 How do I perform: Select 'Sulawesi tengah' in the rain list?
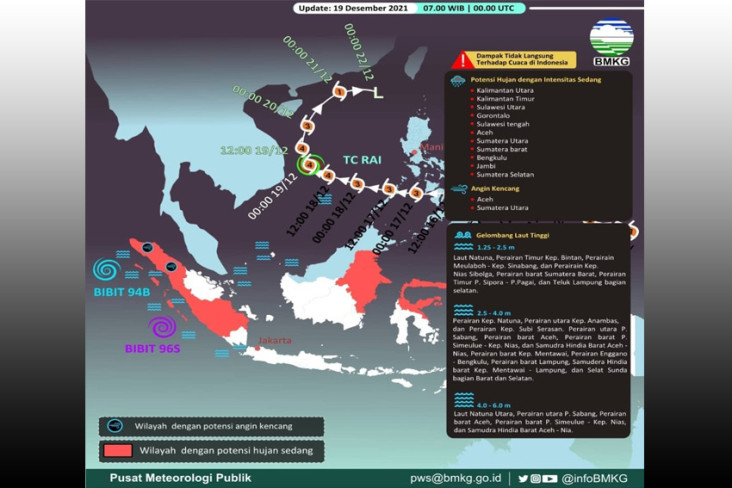tap(503, 124)
